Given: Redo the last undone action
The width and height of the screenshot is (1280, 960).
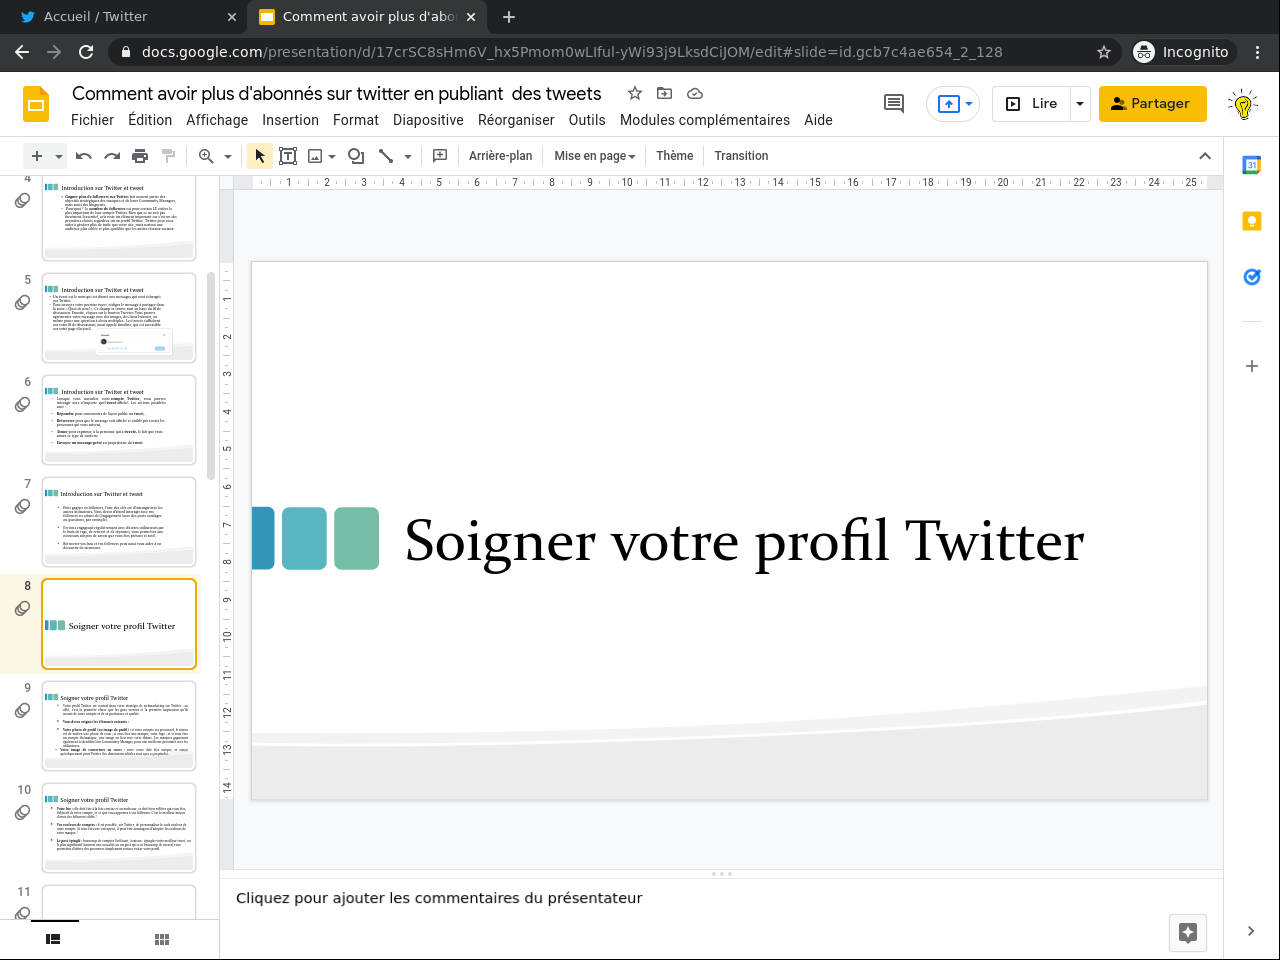Looking at the screenshot, I should click(x=112, y=156).
